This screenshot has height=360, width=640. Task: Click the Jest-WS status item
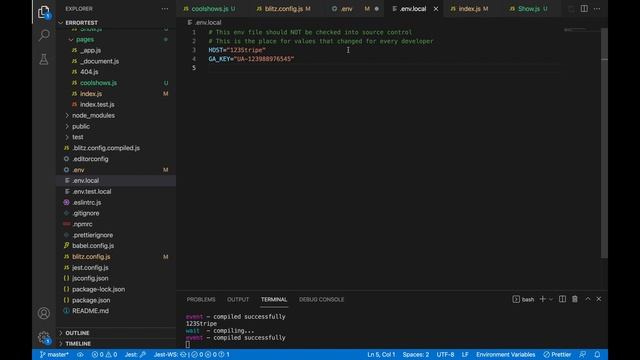click(191, 354)
